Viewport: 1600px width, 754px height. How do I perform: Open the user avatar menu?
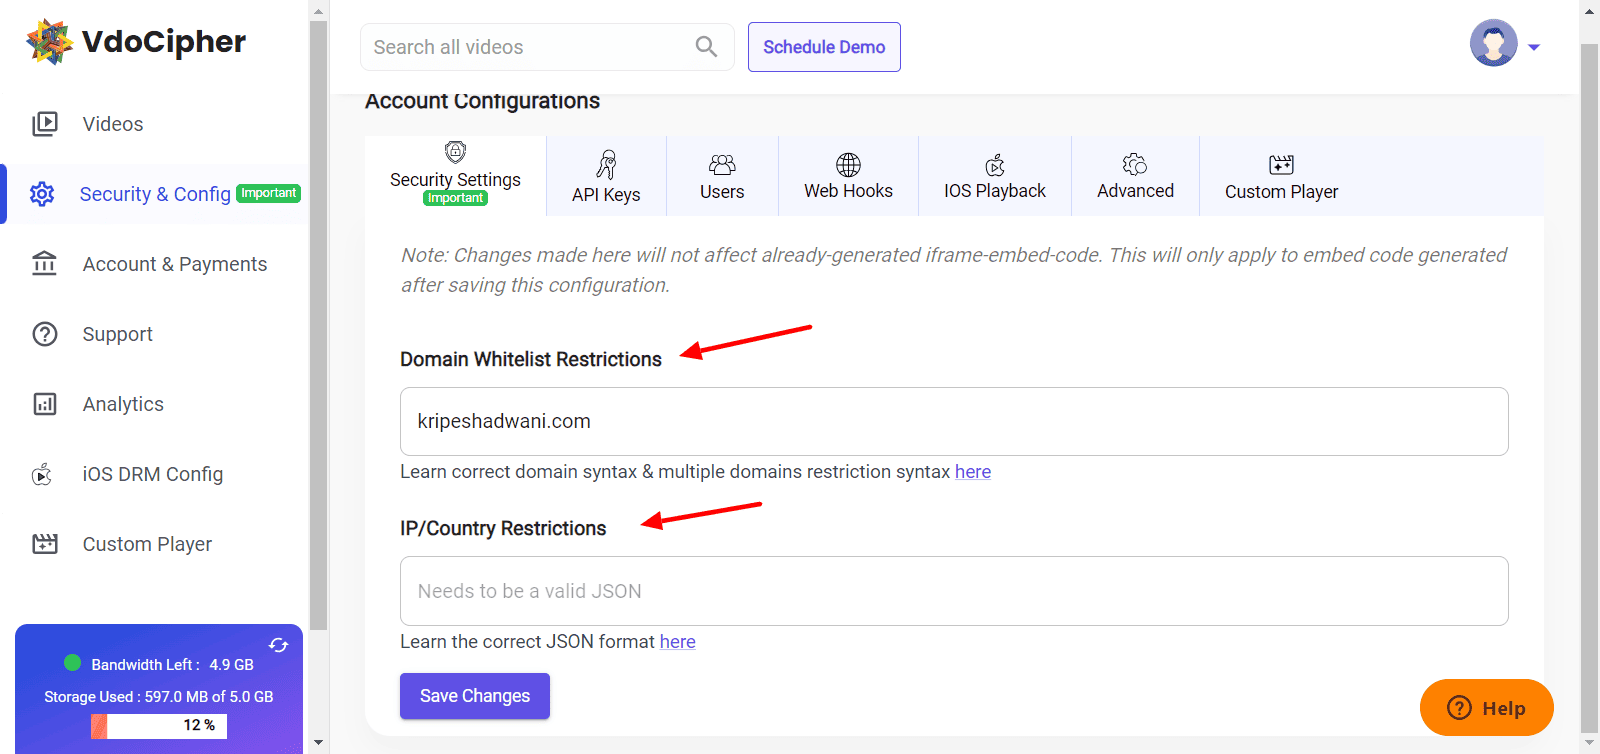(x=1493, y=43)
